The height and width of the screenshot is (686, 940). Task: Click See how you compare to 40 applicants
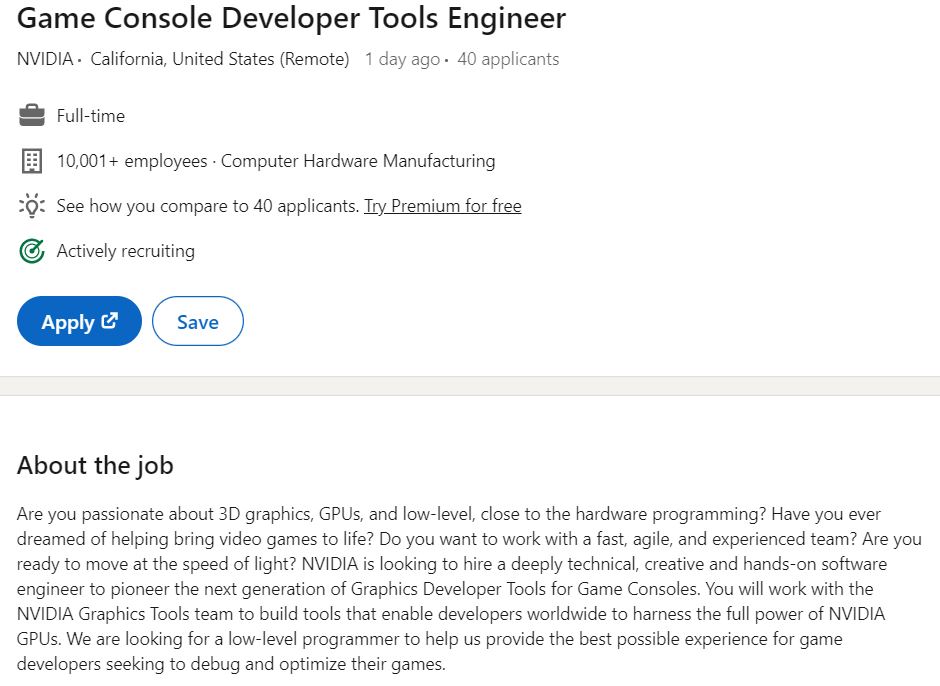208,206
